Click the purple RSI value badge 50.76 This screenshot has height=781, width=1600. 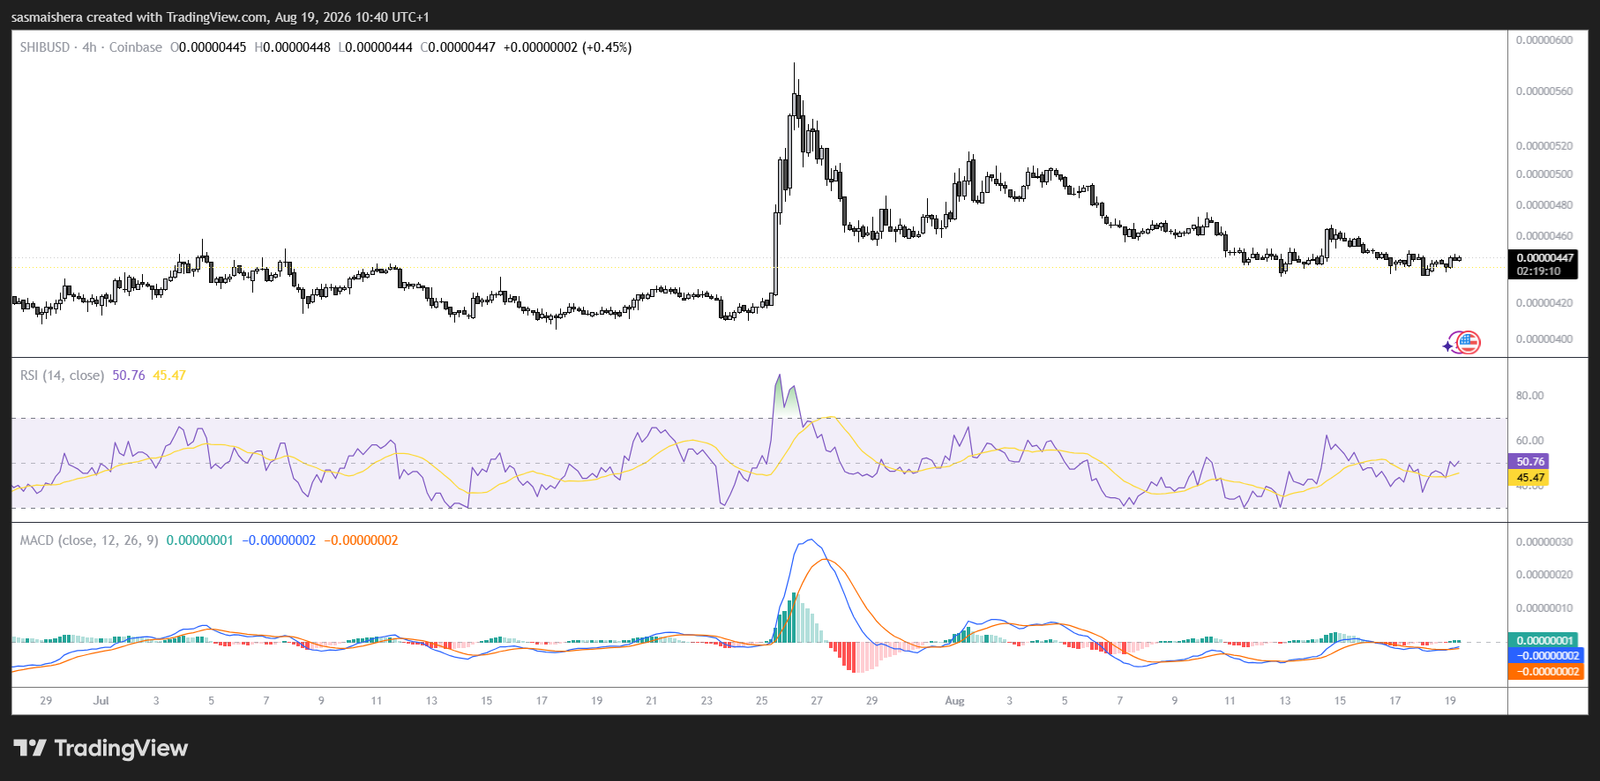[x=1530, y=462]
